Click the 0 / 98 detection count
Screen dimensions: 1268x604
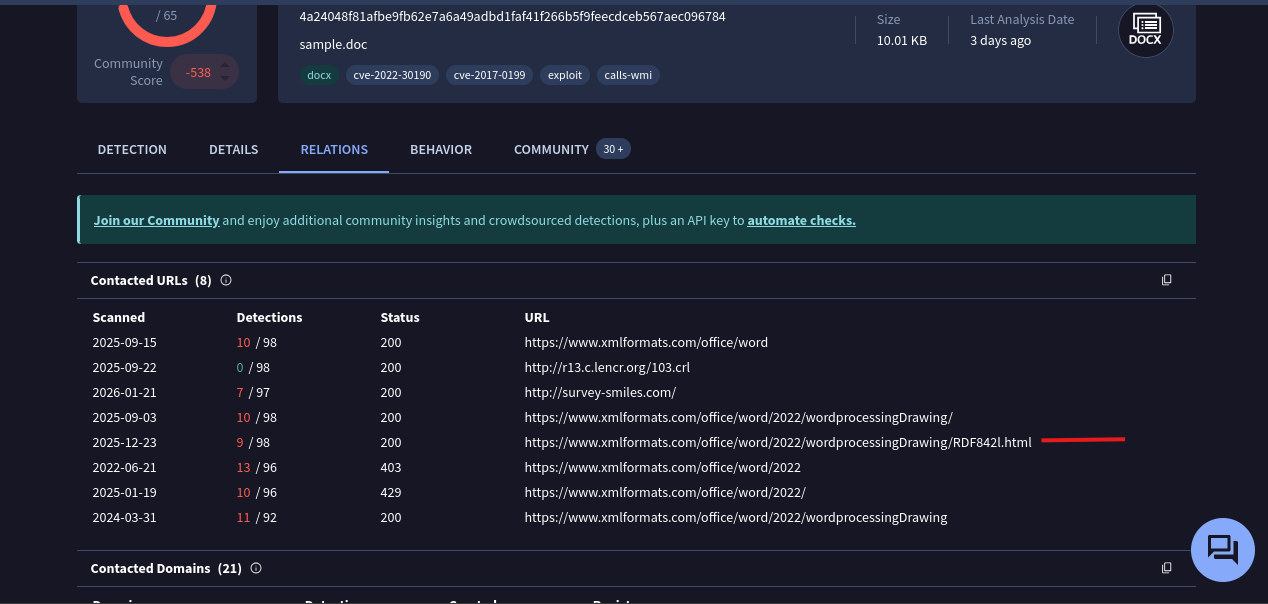pyautogui.click(x=253, y=367)
